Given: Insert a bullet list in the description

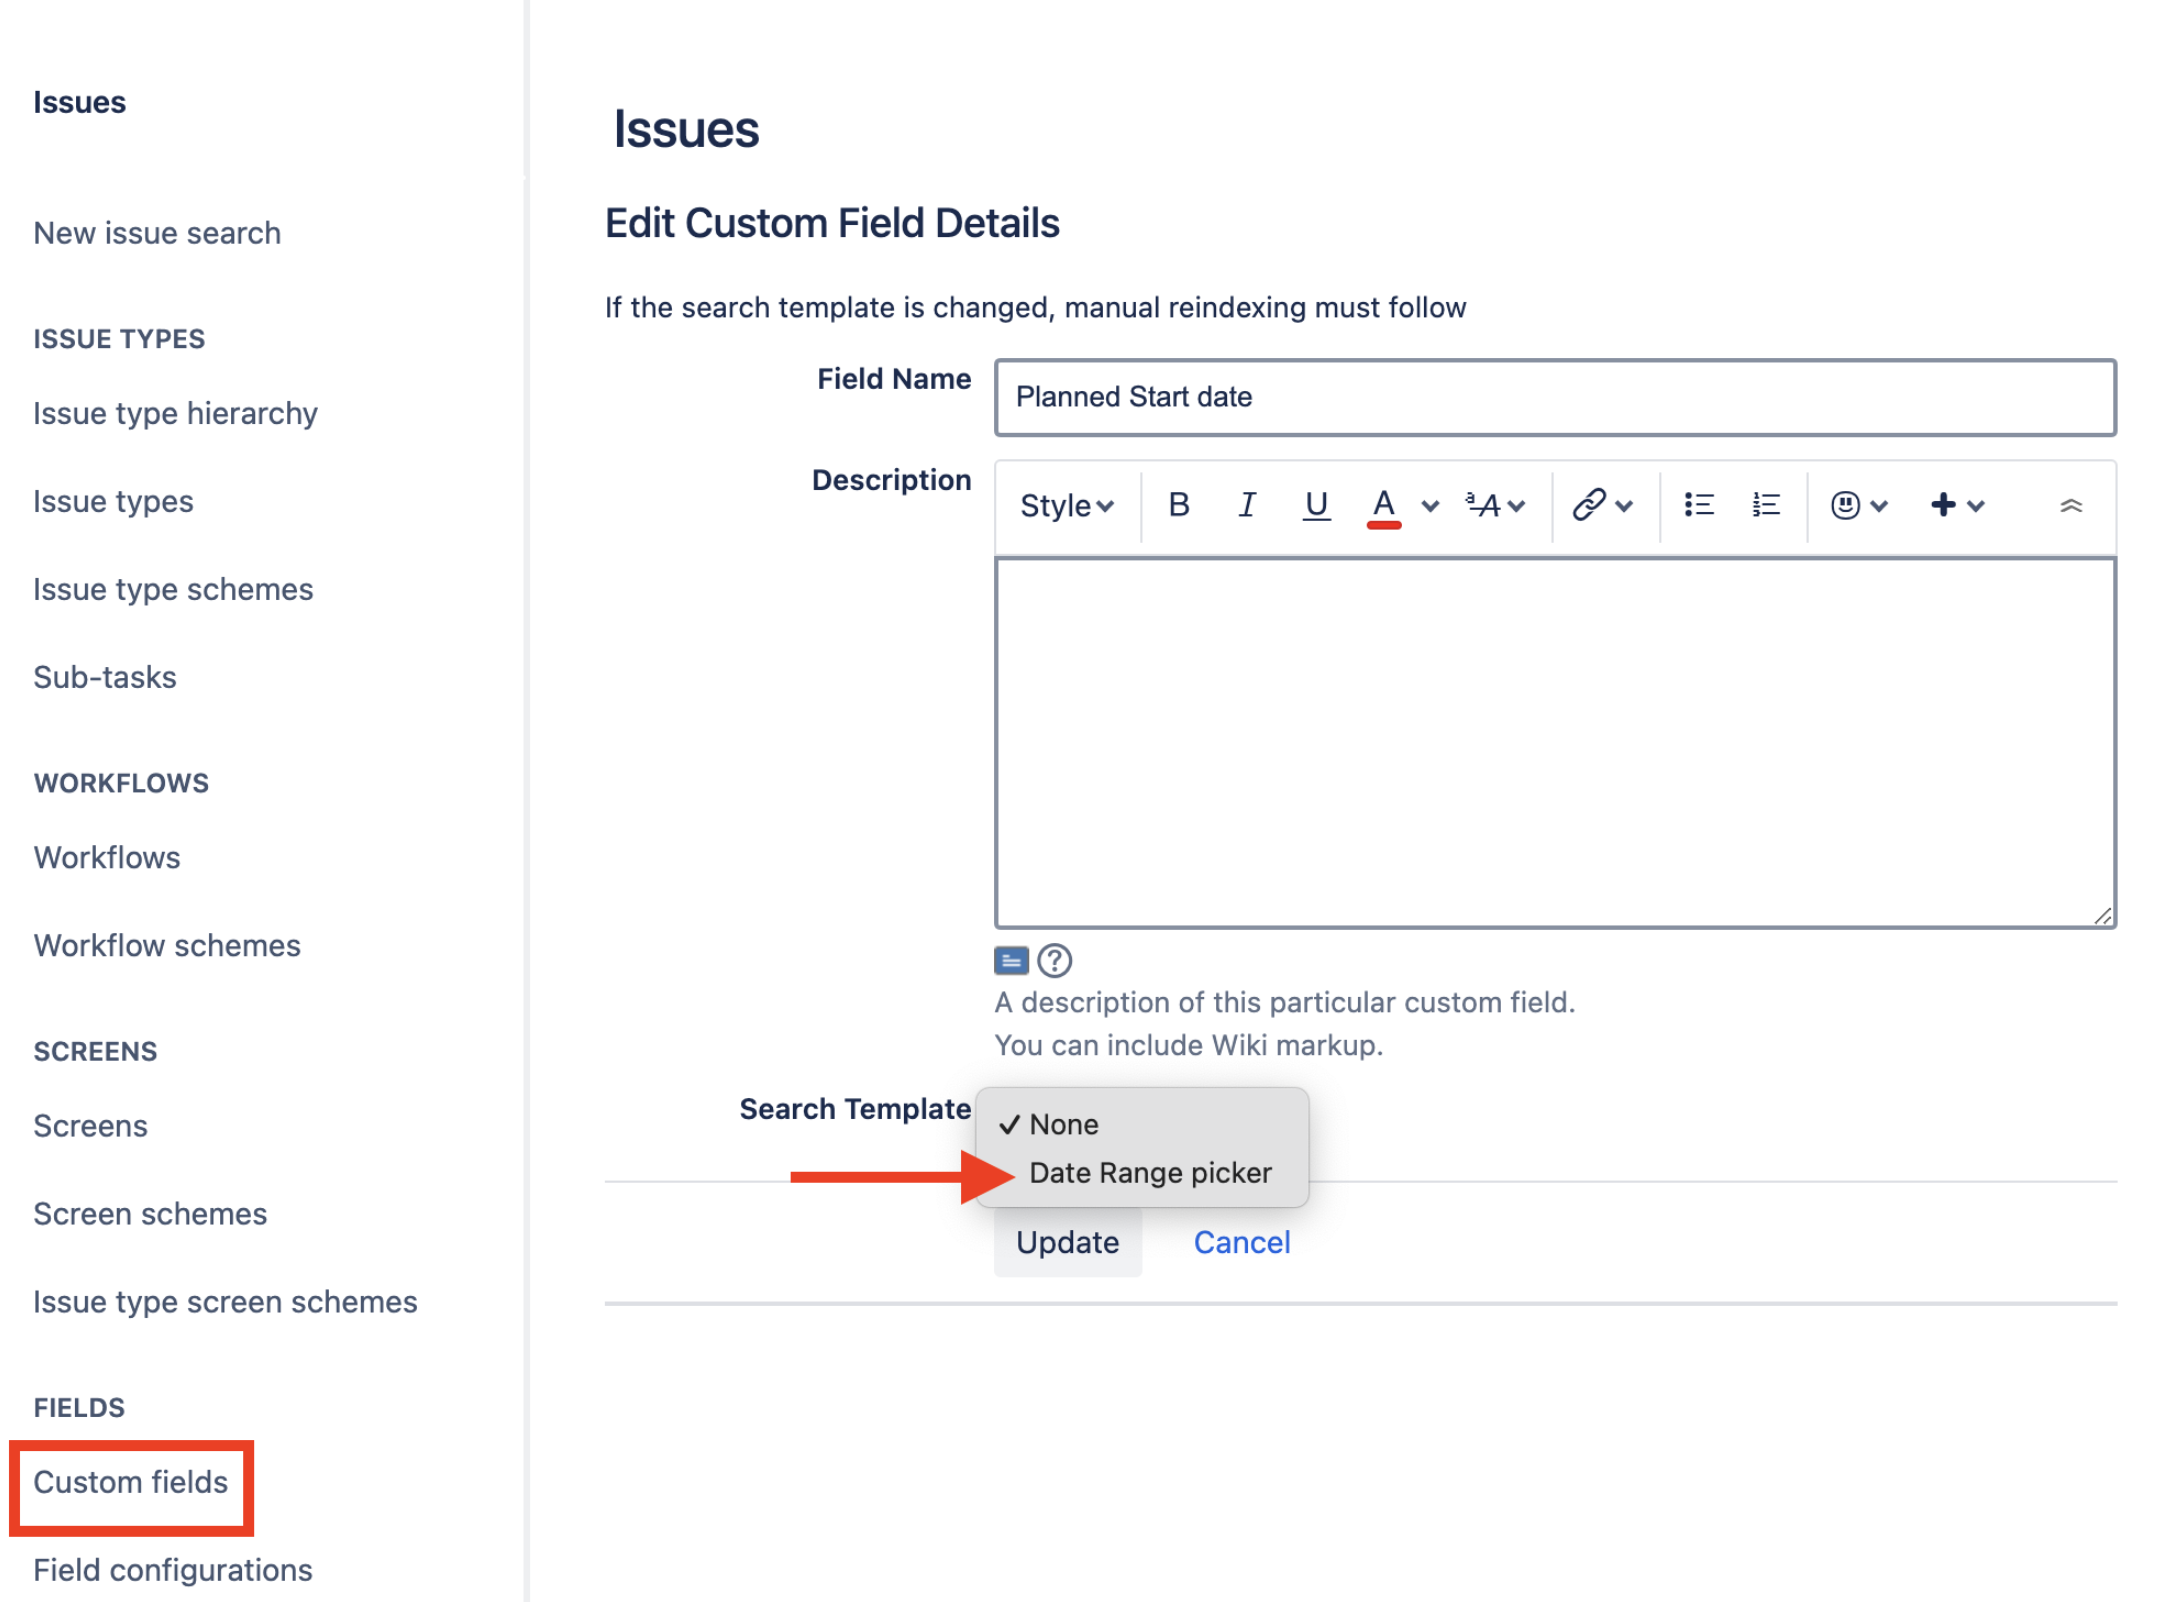Looking at the screenshot, I should pos(1698,505).
